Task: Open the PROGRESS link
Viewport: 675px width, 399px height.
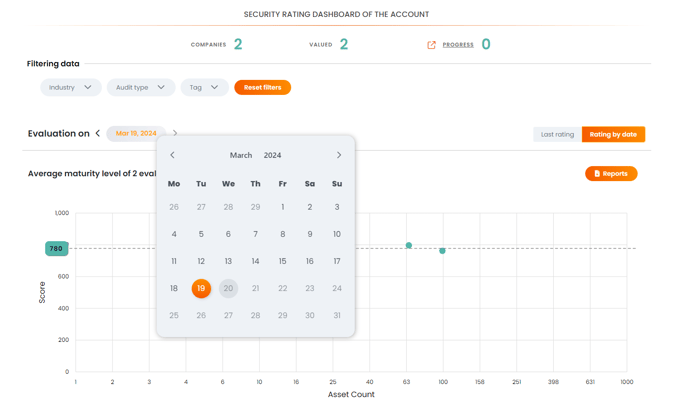Action: (x=458, y=45)
